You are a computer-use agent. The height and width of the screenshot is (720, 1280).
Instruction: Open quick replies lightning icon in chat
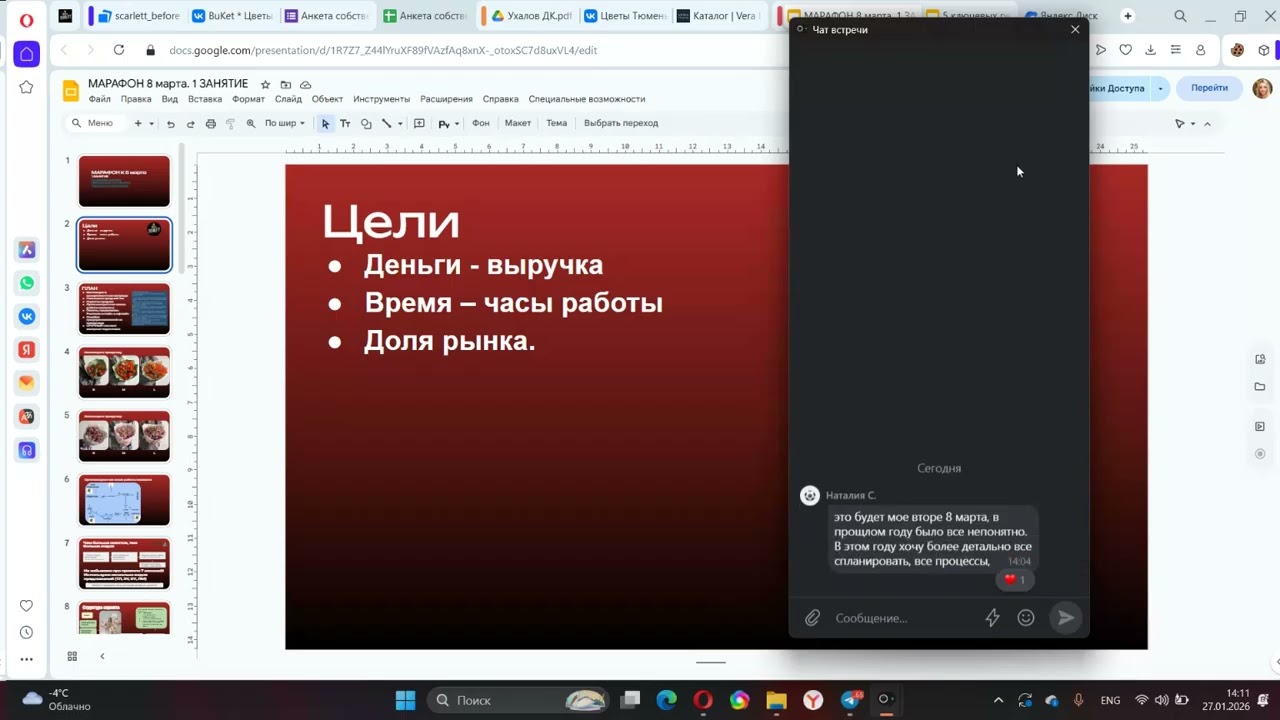(x=992, y=618)
